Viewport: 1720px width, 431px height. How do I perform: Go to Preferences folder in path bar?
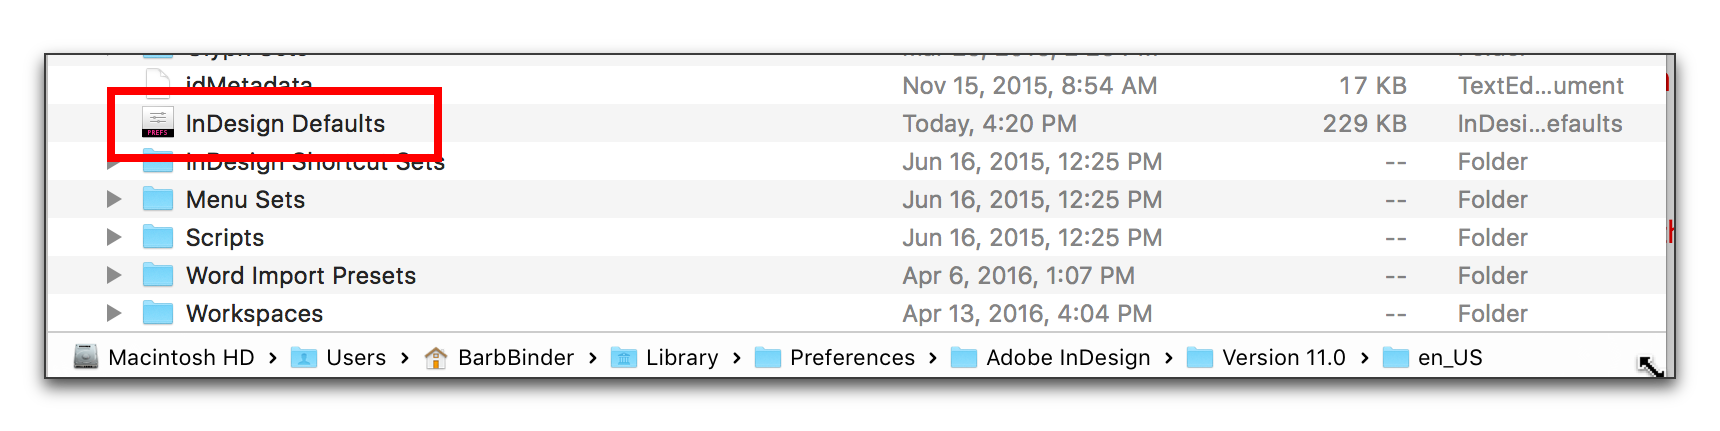point(835,357)
